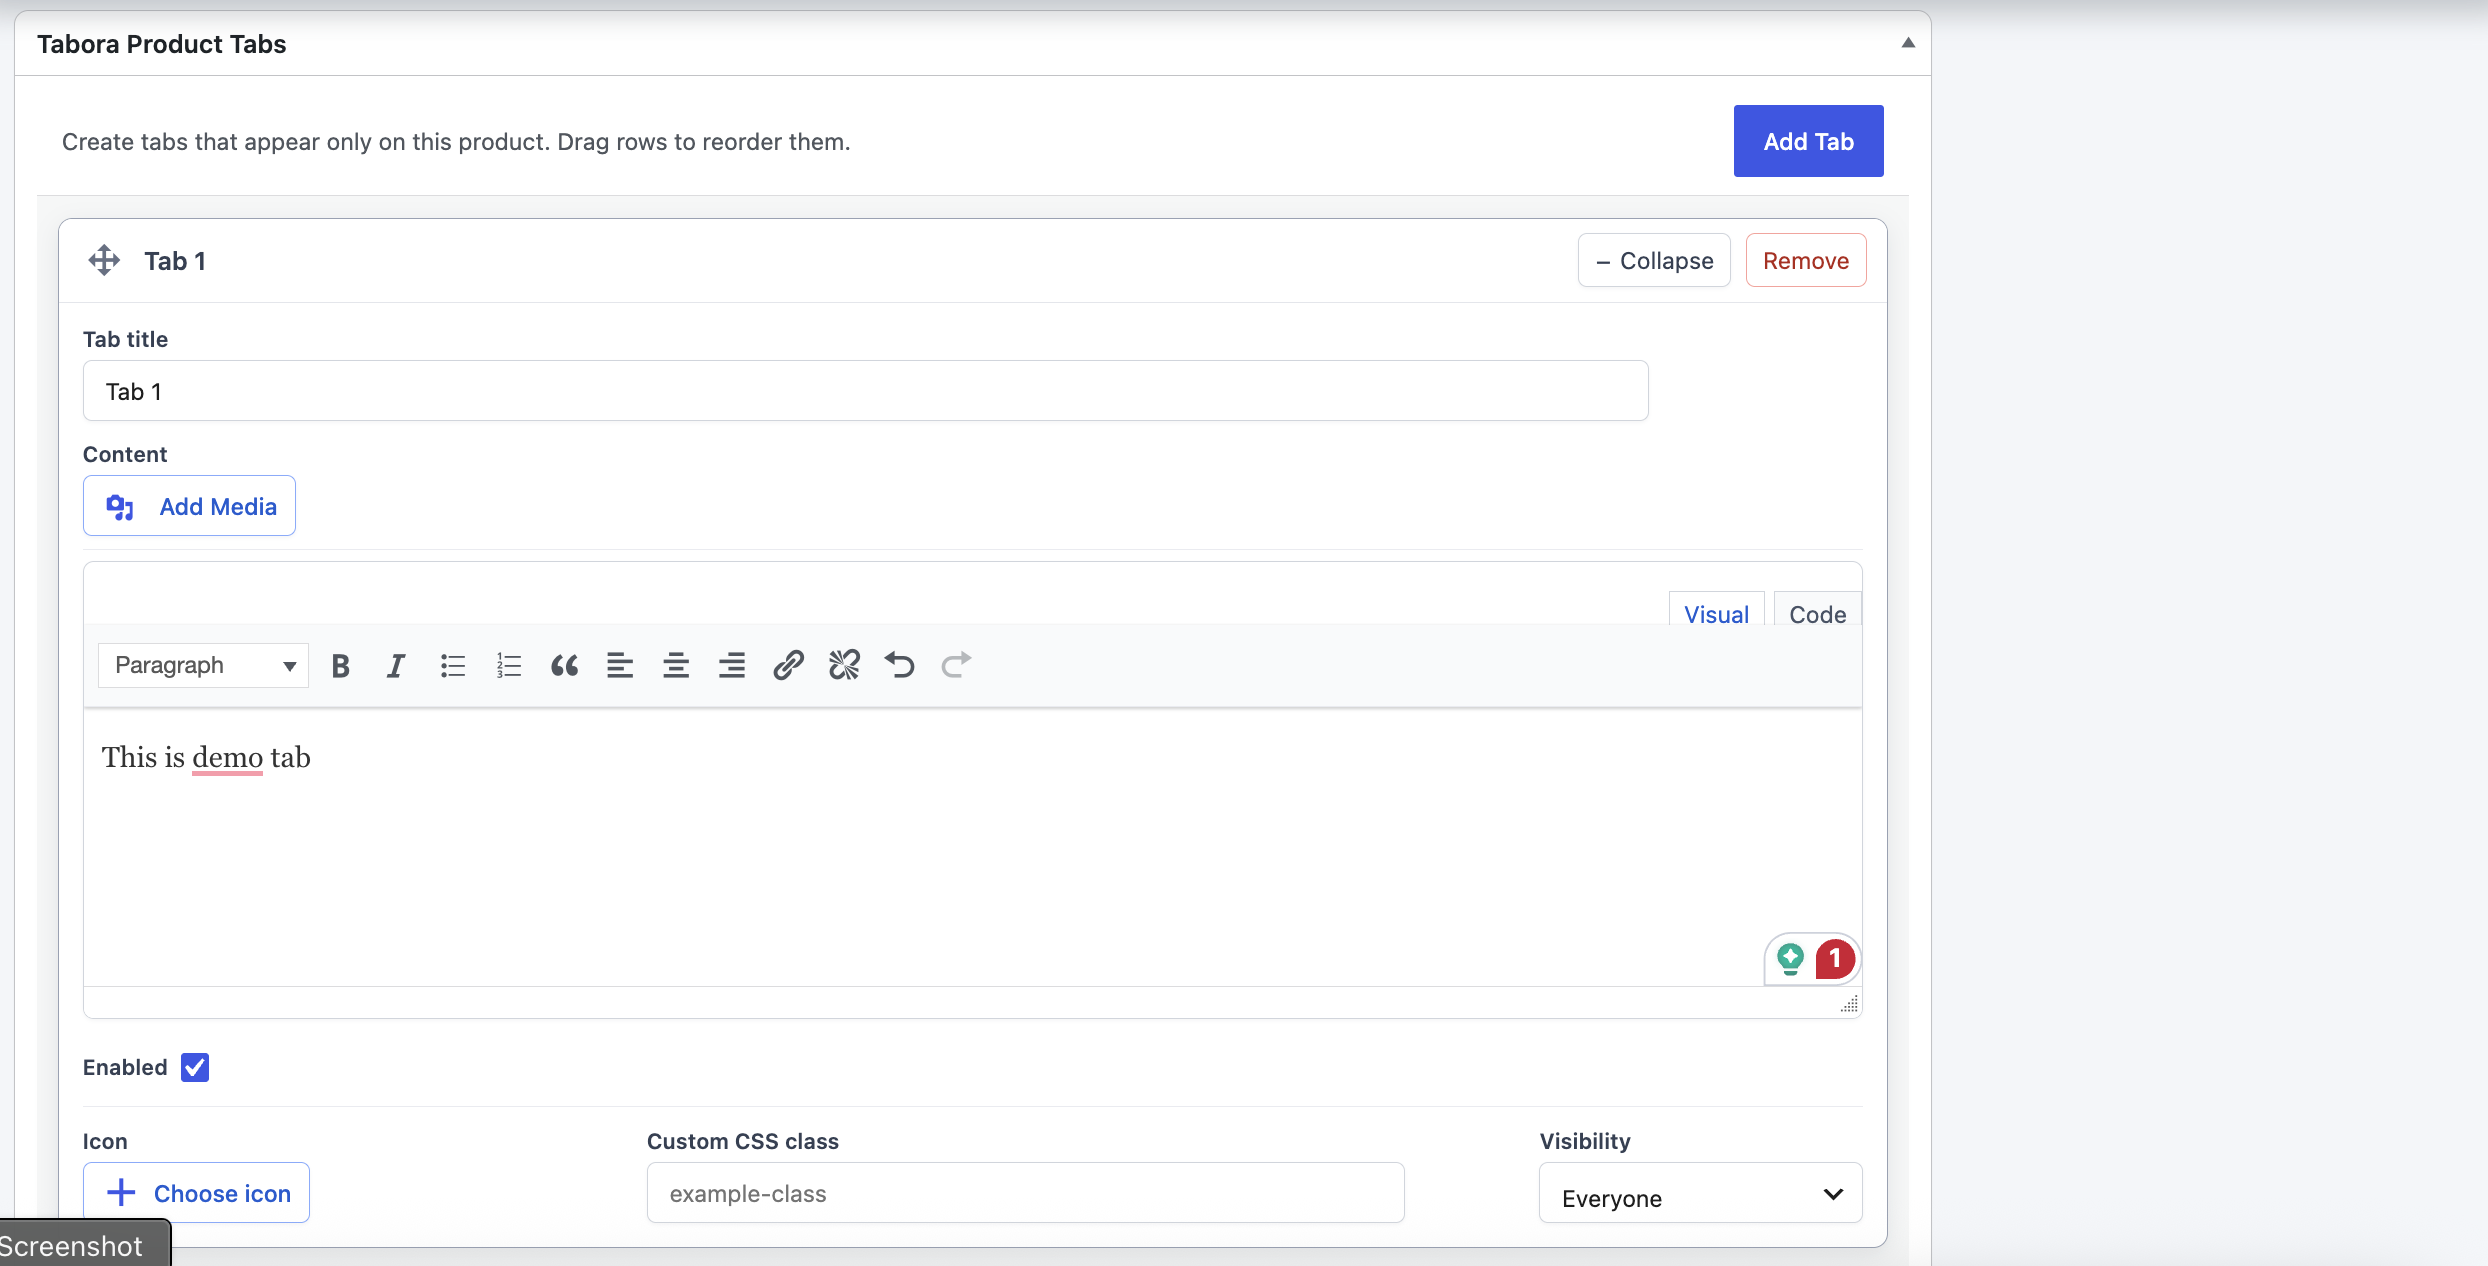Click the Bold formatting icon
This screenshot has width=2488, height=1266.
pos(340,665)
